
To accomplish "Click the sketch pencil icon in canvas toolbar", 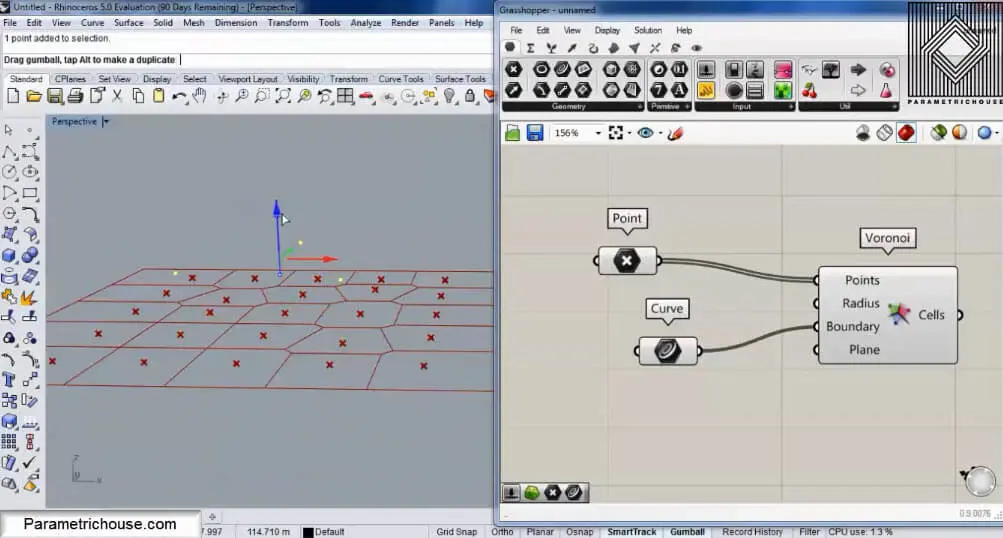I will pos(675,133).
